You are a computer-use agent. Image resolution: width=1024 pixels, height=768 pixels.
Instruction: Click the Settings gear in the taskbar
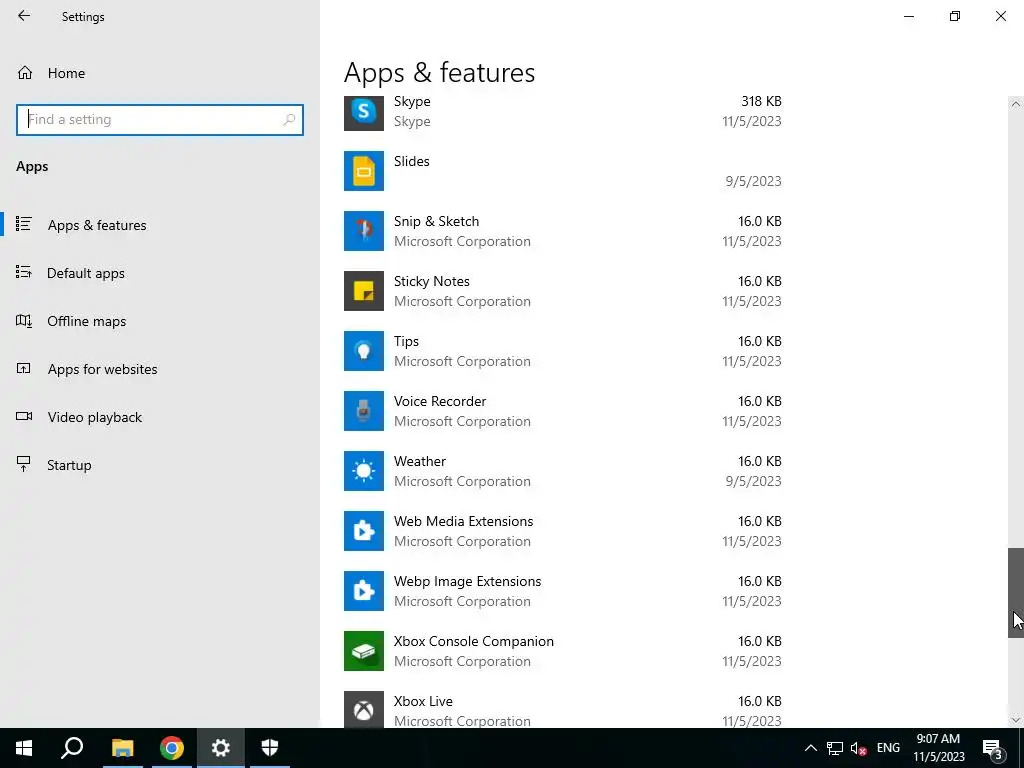click(x=221, y=748)
